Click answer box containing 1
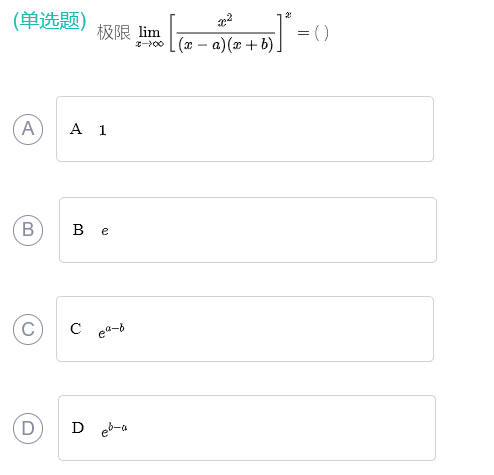494x475 pixels. point(245,129)
